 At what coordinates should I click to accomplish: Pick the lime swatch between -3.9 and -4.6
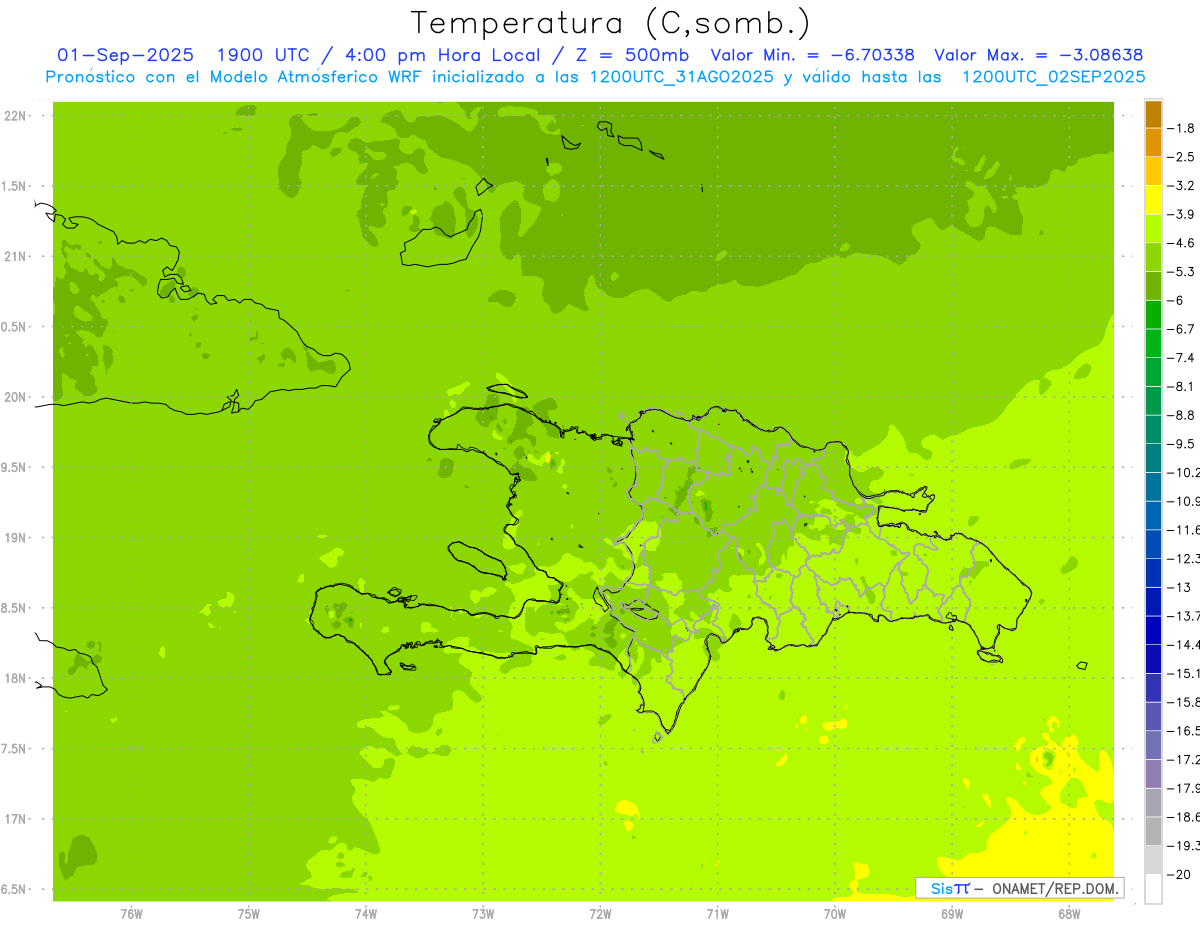point(1153,229)
